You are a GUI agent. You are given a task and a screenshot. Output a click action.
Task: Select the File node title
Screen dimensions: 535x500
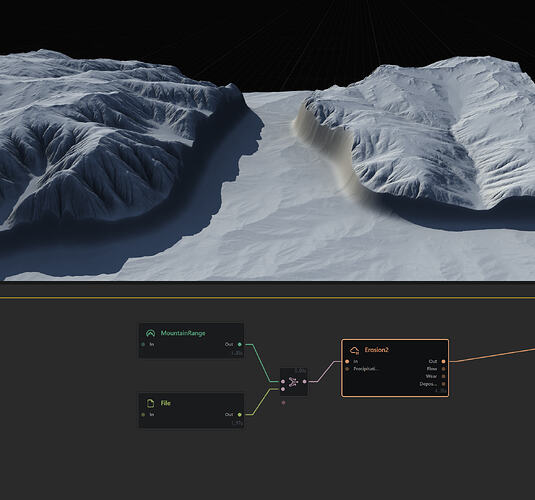tap(165, 403)
